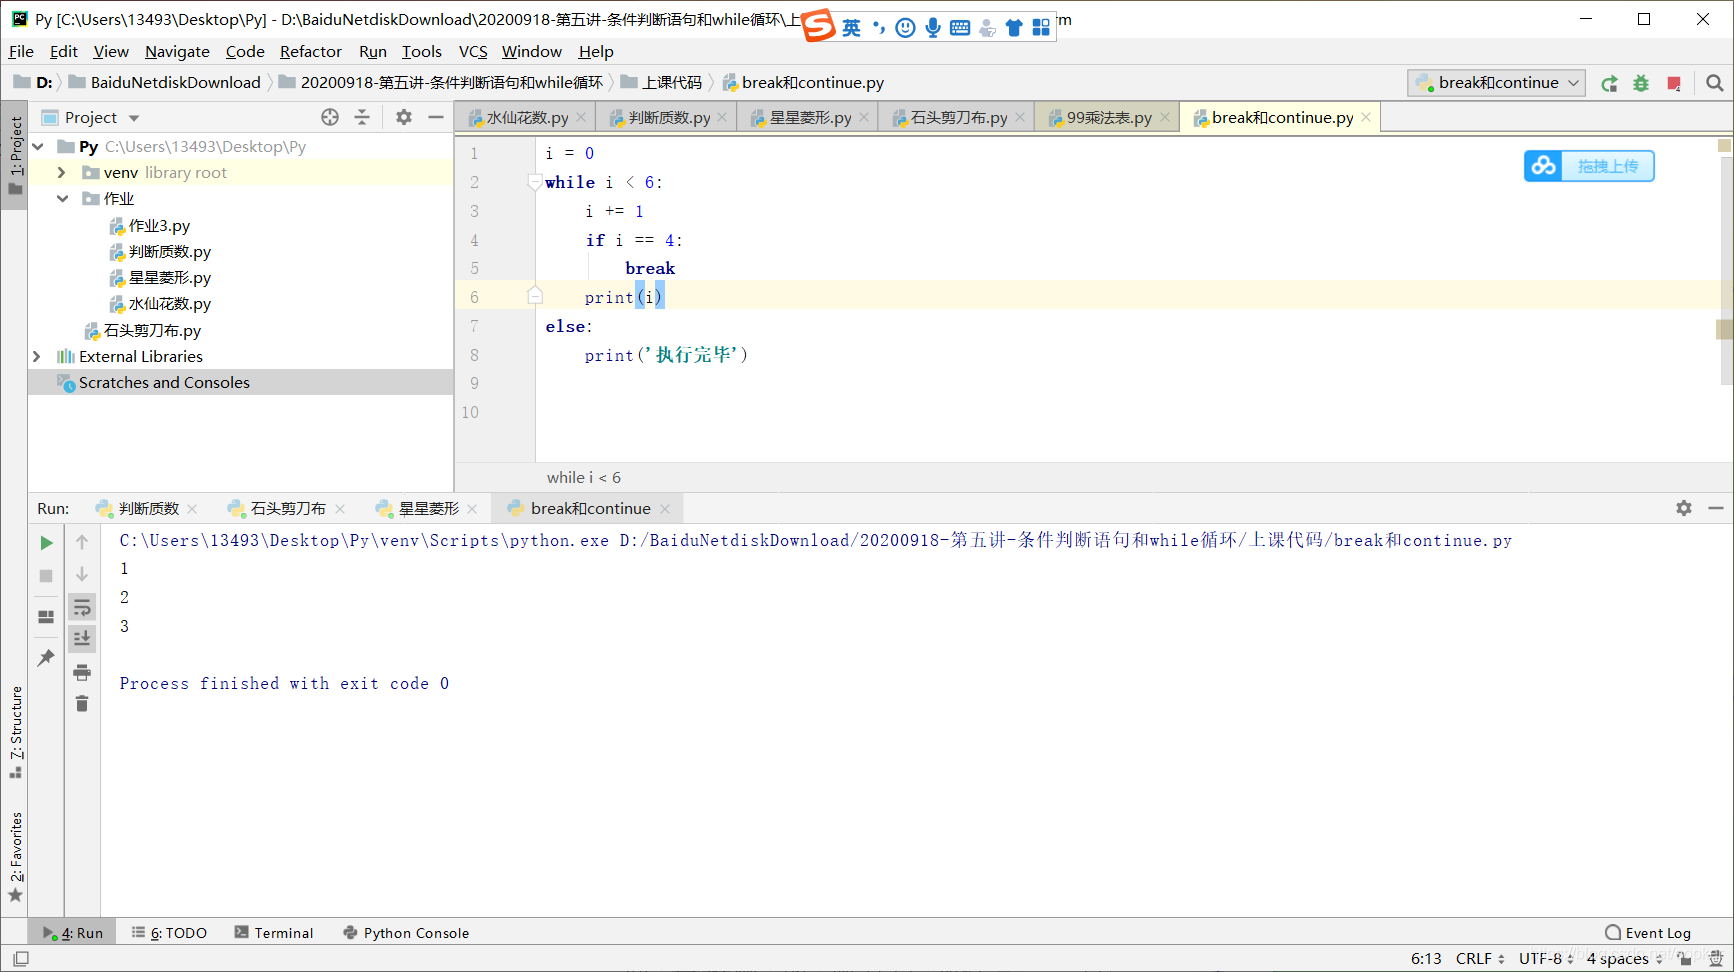Screen dimensions: 1734x972
Task: Restore layout icon in Run panel
Action: pyautogui.click(x=46, y=617)
